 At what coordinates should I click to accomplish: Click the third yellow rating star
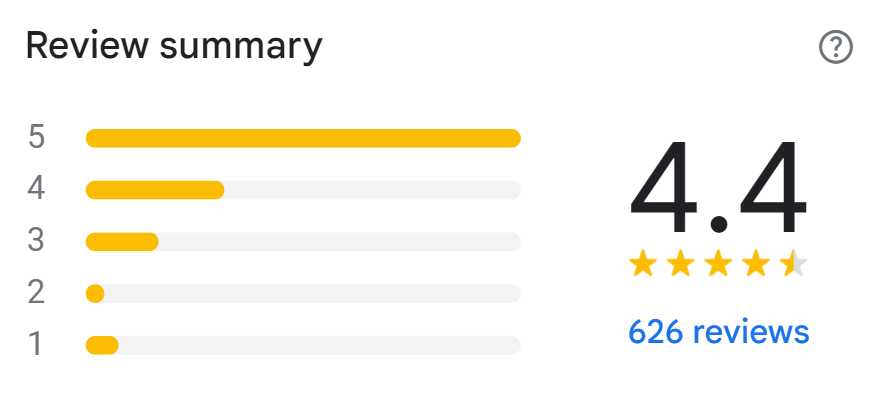tap(718, 264)
